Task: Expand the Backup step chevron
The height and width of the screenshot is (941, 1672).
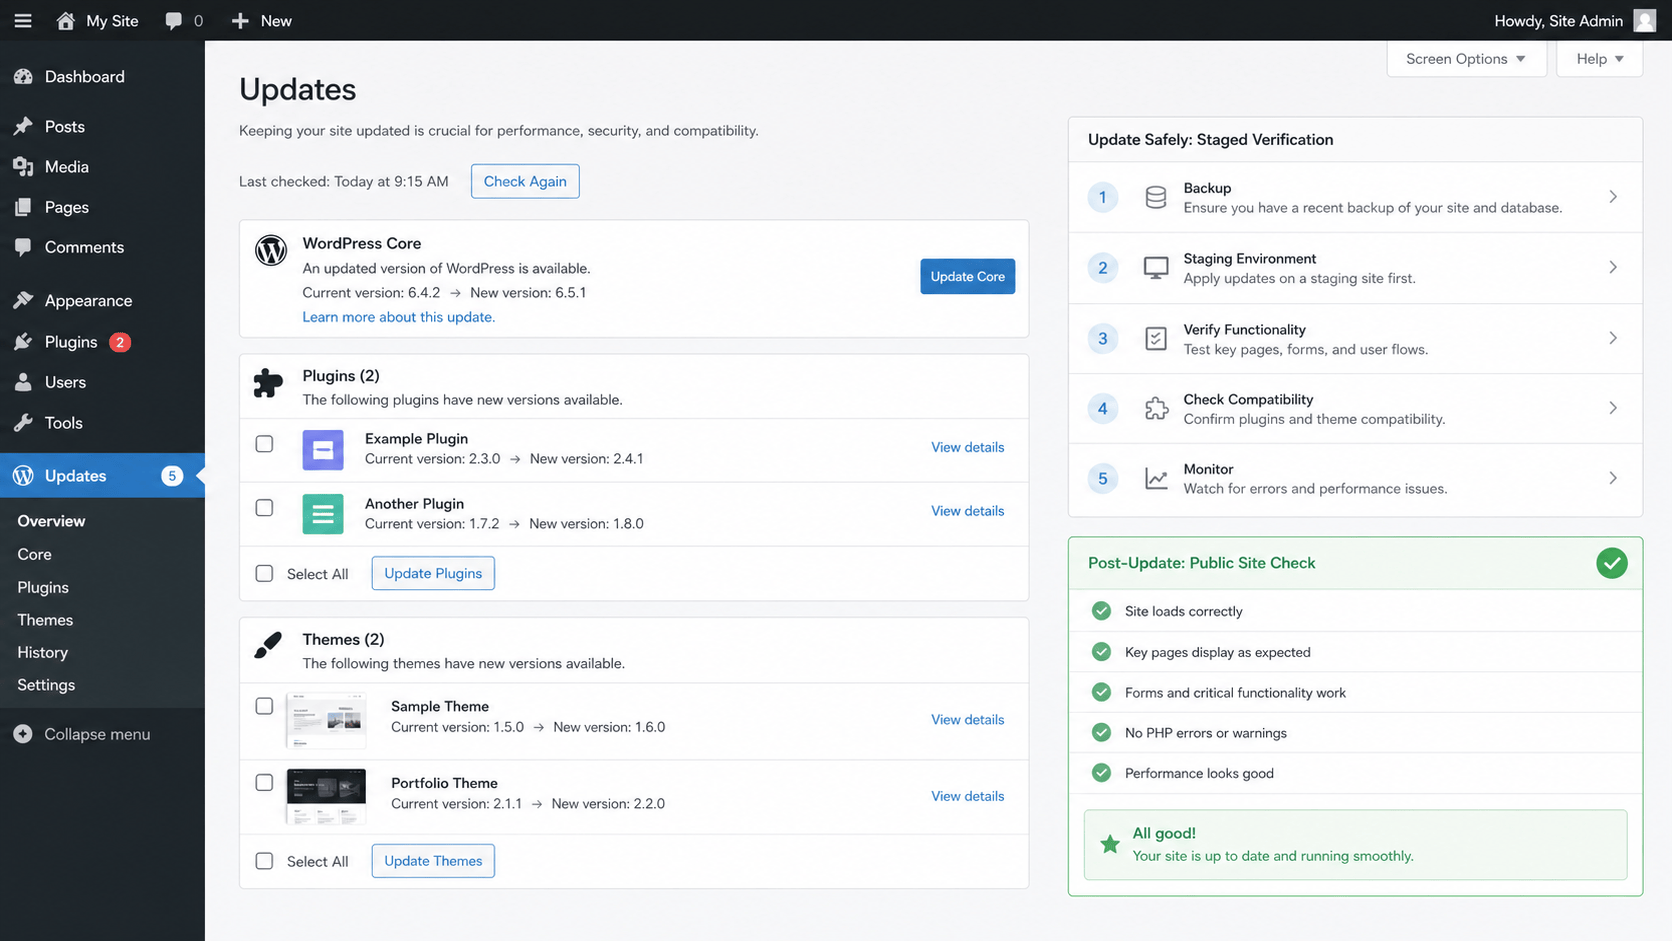Action: (x=1613, y=197)
